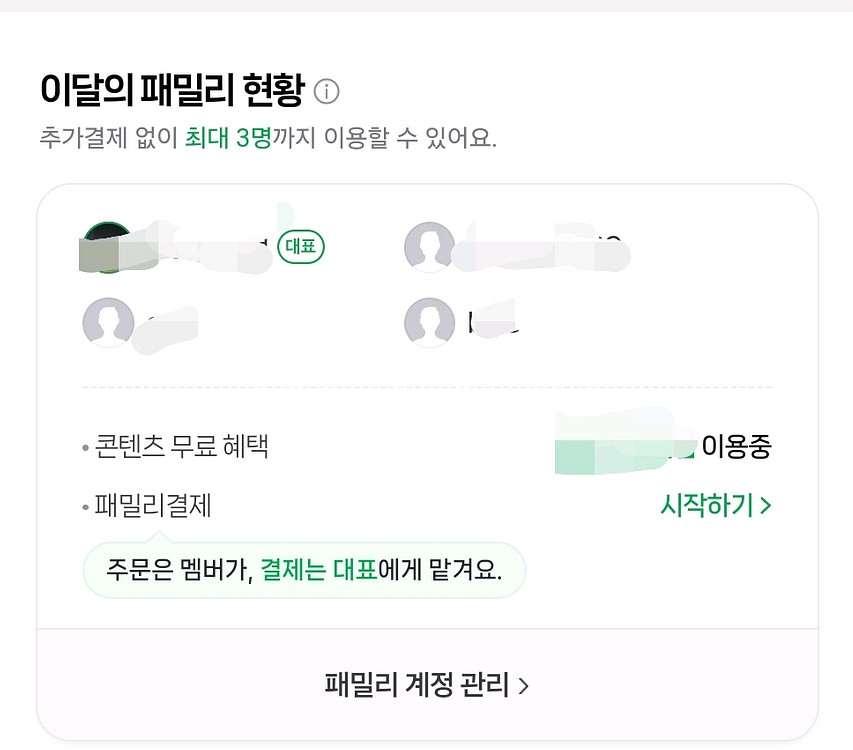
Task: Expand 패밀리 계정 관리 using its chevron arrow
Action: (x=526, y=685)
